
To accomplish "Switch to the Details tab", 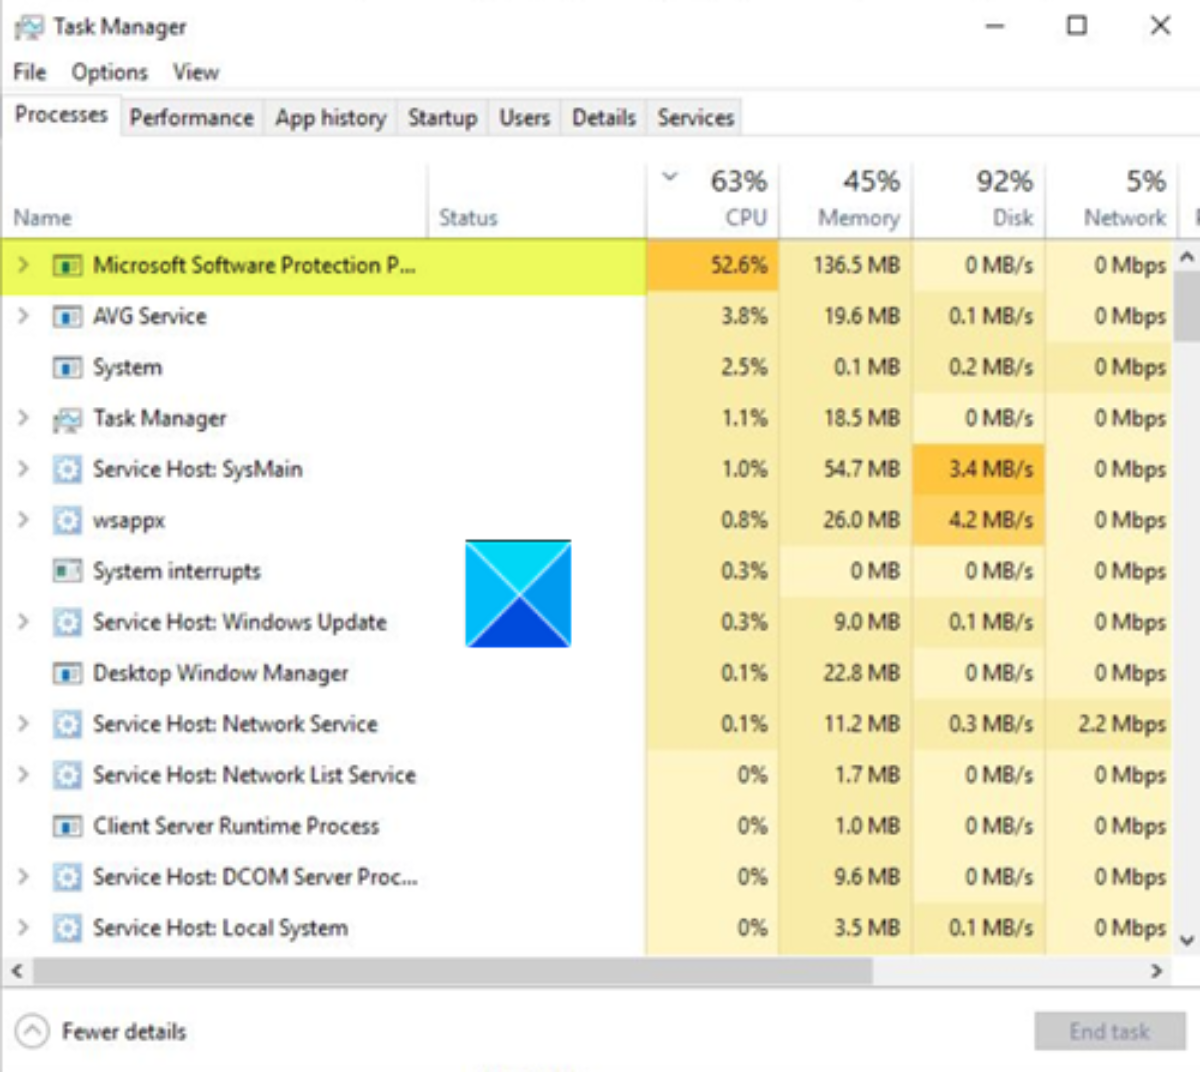I will click(x=603, y=118).
